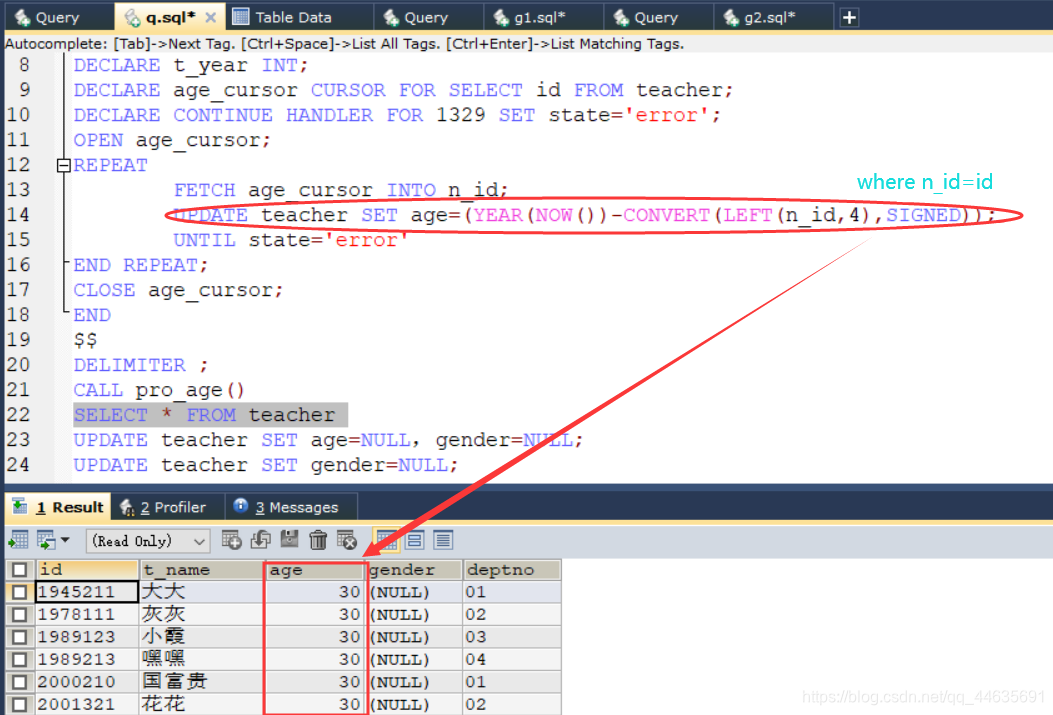Check the row checkbox for id 1978111
The width and height of the screenshot is (1053, 715).
click(19, 614)
